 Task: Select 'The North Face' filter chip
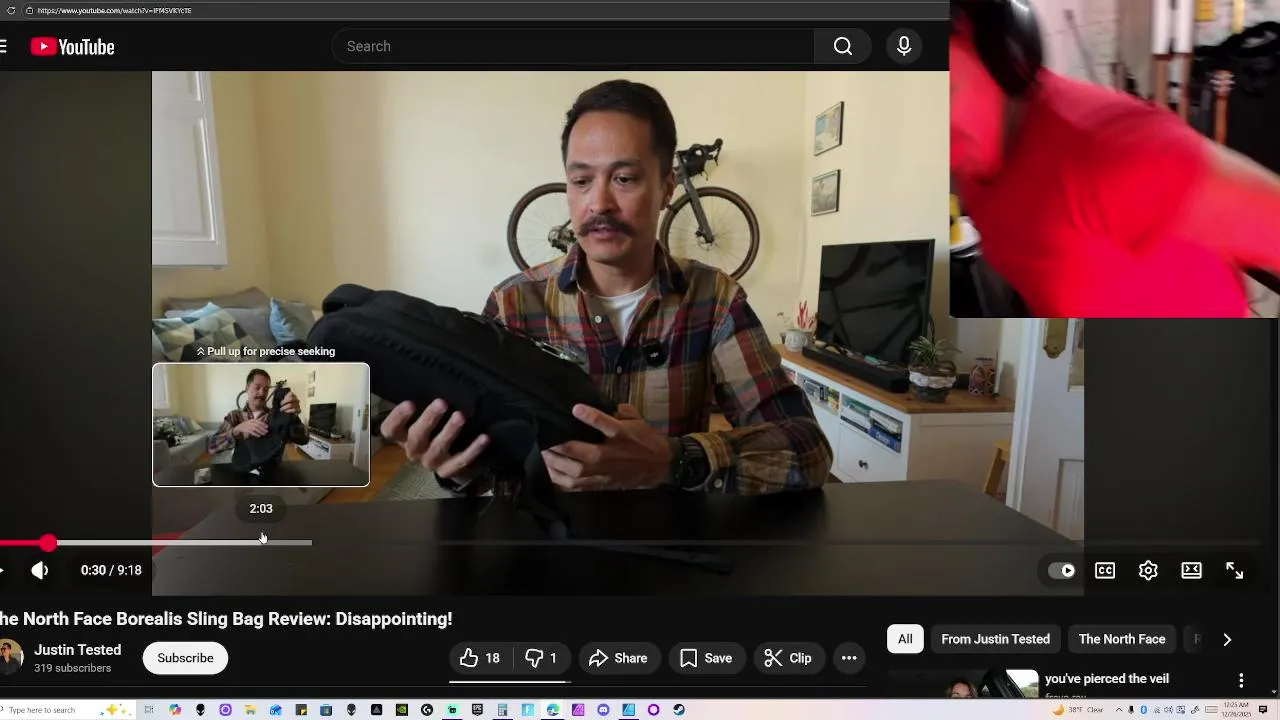point(1122,639)
